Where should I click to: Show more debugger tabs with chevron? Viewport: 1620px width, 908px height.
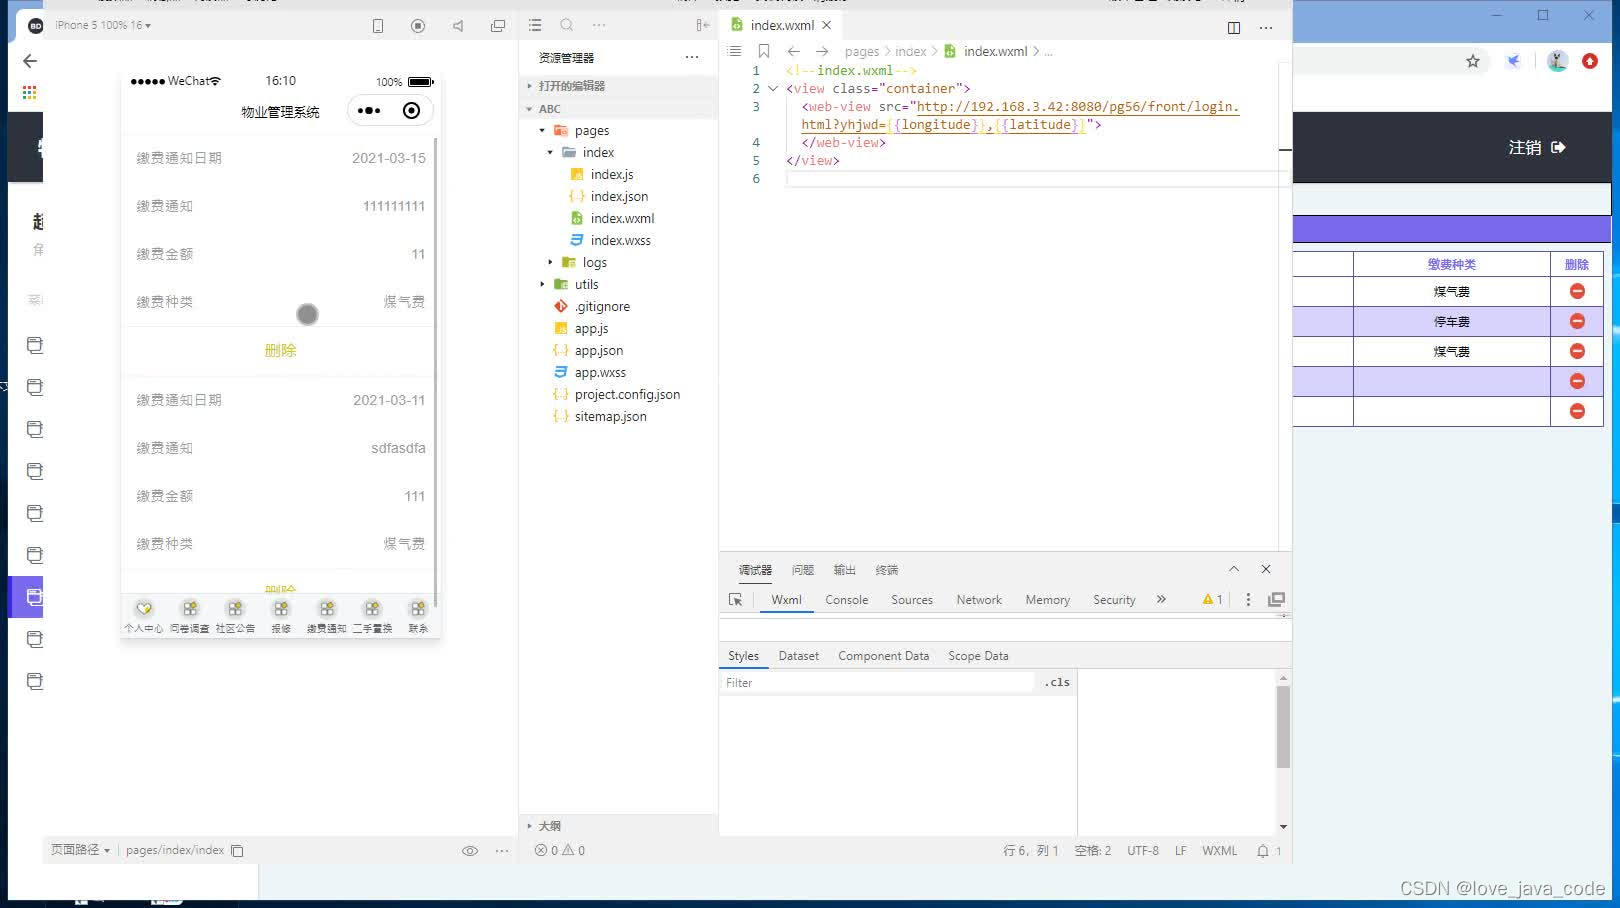tap(1161, 599)
